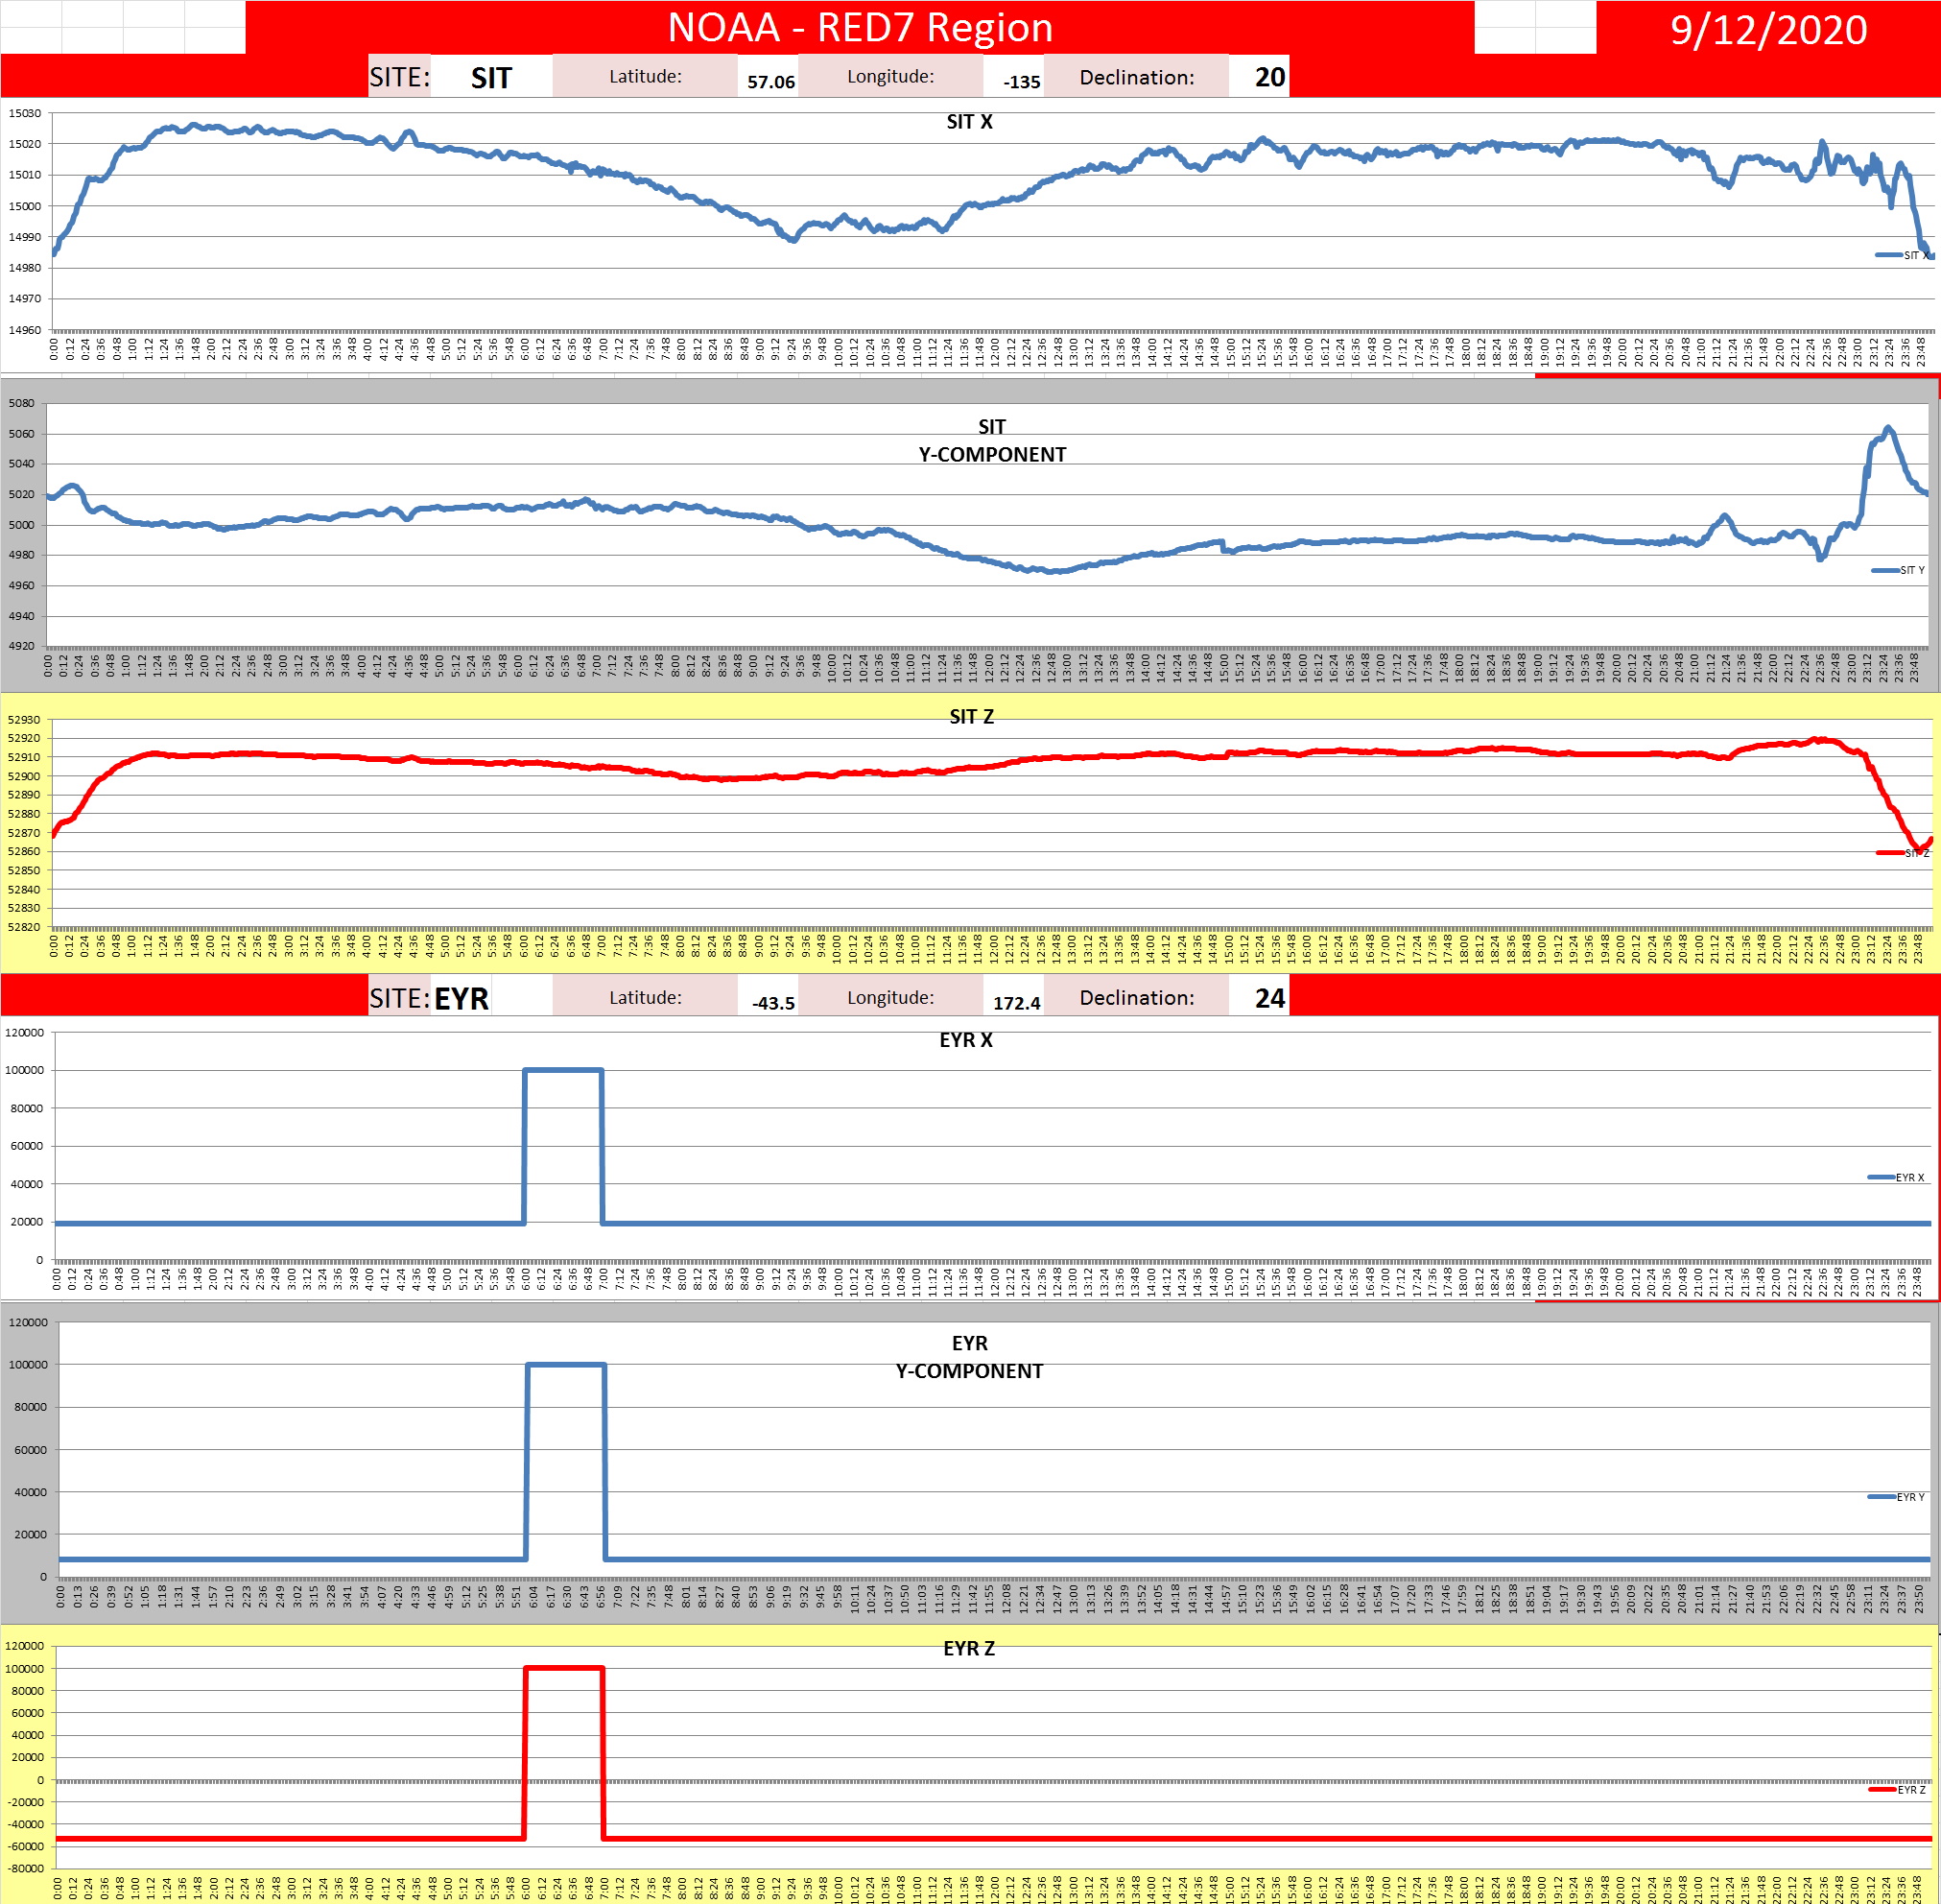Click the EYR Z chart title

point(968,1648)
